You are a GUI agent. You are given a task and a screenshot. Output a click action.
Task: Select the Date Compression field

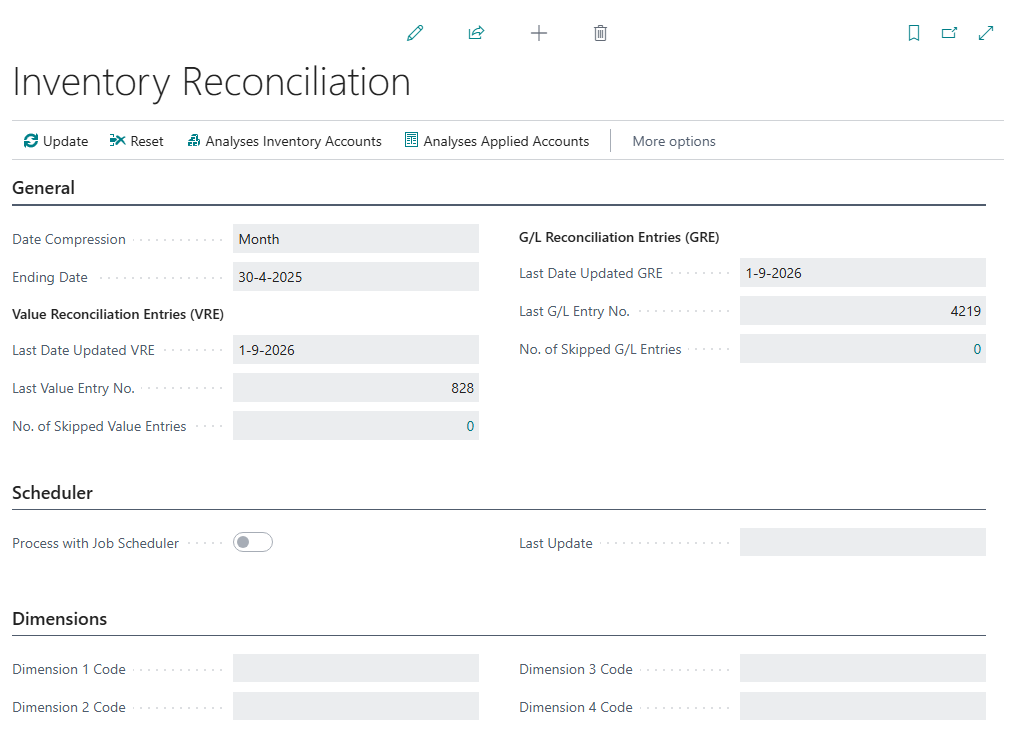click(x=356, y=239)
